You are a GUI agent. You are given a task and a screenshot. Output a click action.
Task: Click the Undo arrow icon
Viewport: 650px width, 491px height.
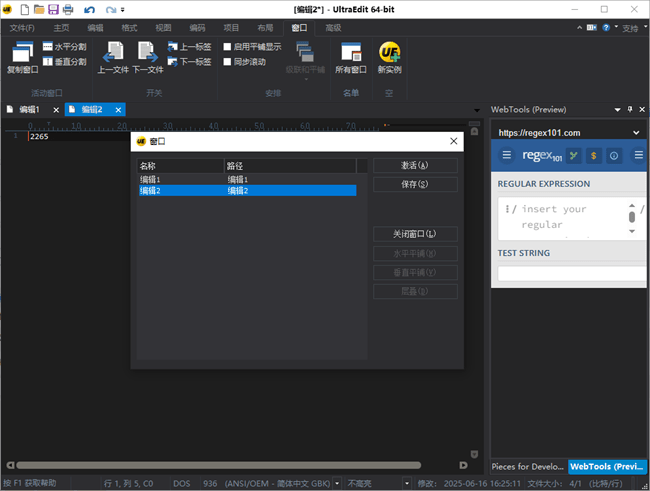click(x=90, y=10)
